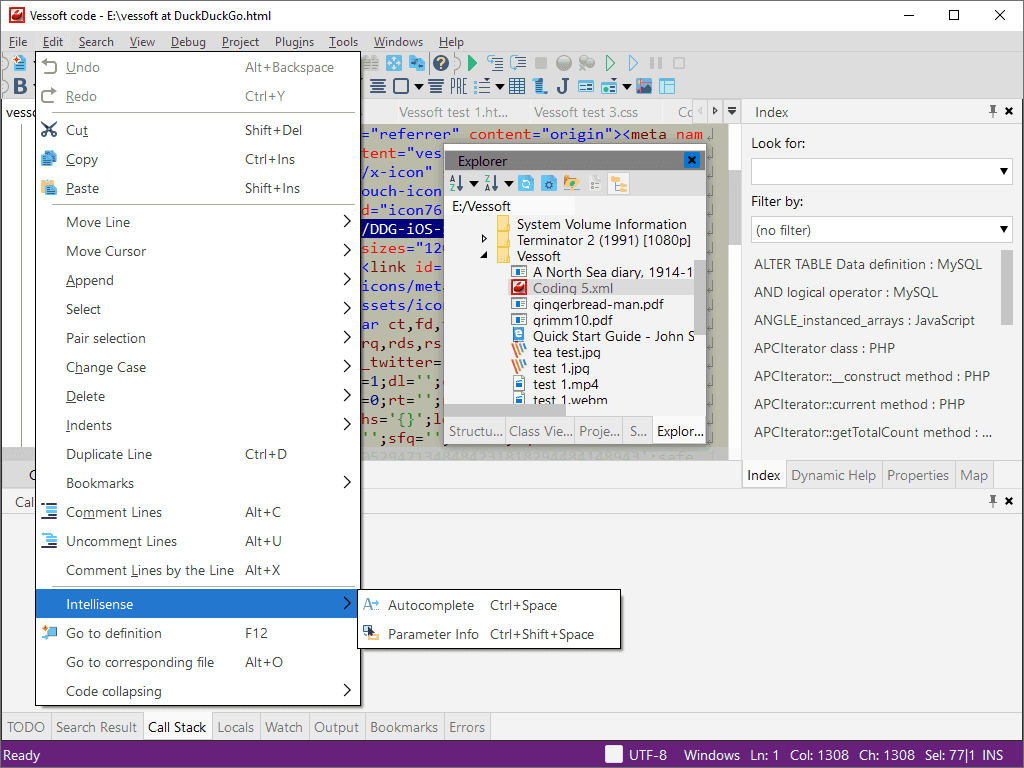
Task: Click the green Run arrow in the toolbar
Action: 473,63
